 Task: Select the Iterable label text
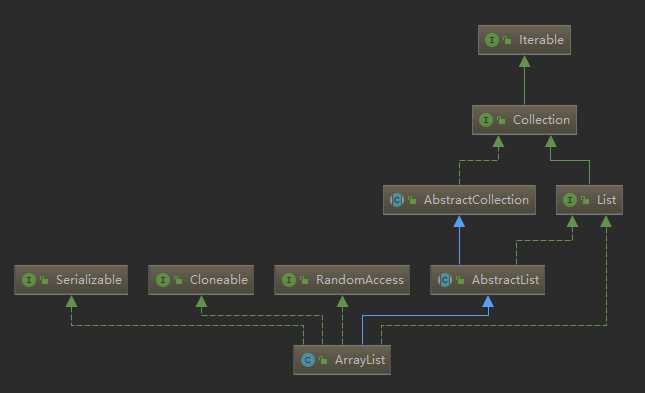click(x=541, y=40)
